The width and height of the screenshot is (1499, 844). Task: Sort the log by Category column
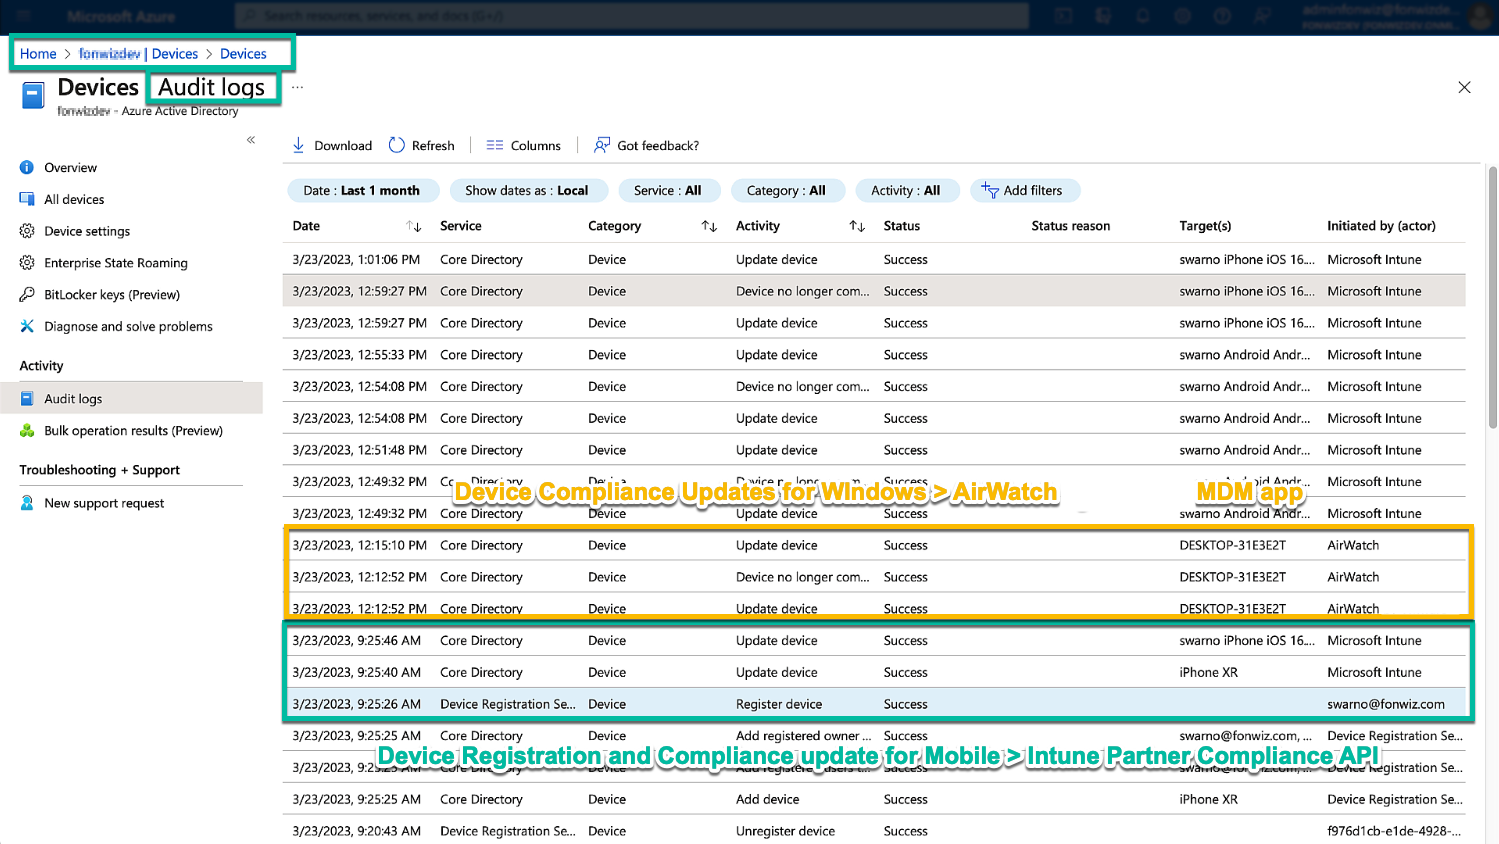coord(709,227)
